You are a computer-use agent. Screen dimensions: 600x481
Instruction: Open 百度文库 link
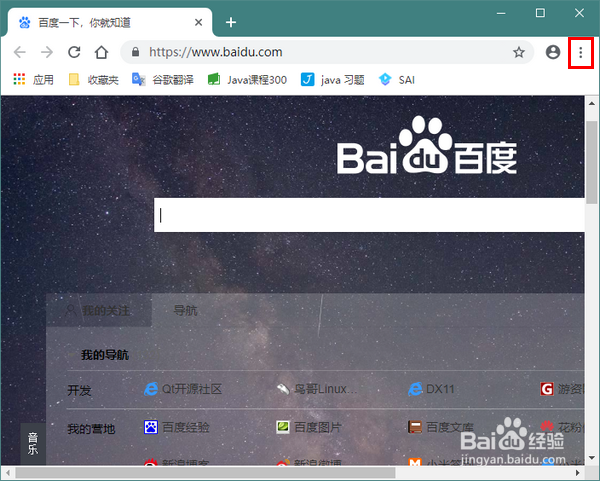[440, 427]
